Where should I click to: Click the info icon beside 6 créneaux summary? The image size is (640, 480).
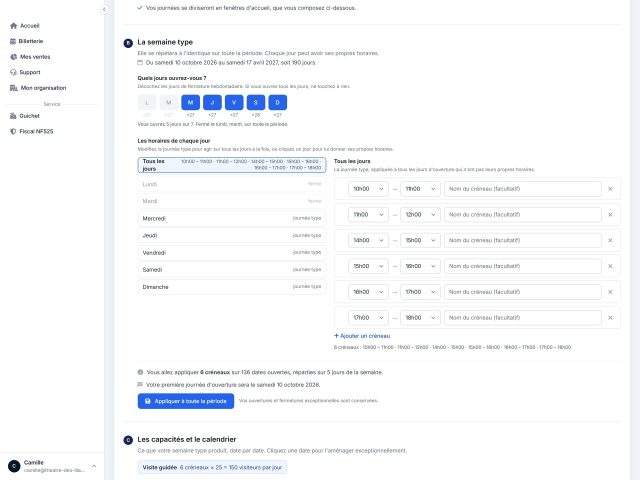pos(140,372)
